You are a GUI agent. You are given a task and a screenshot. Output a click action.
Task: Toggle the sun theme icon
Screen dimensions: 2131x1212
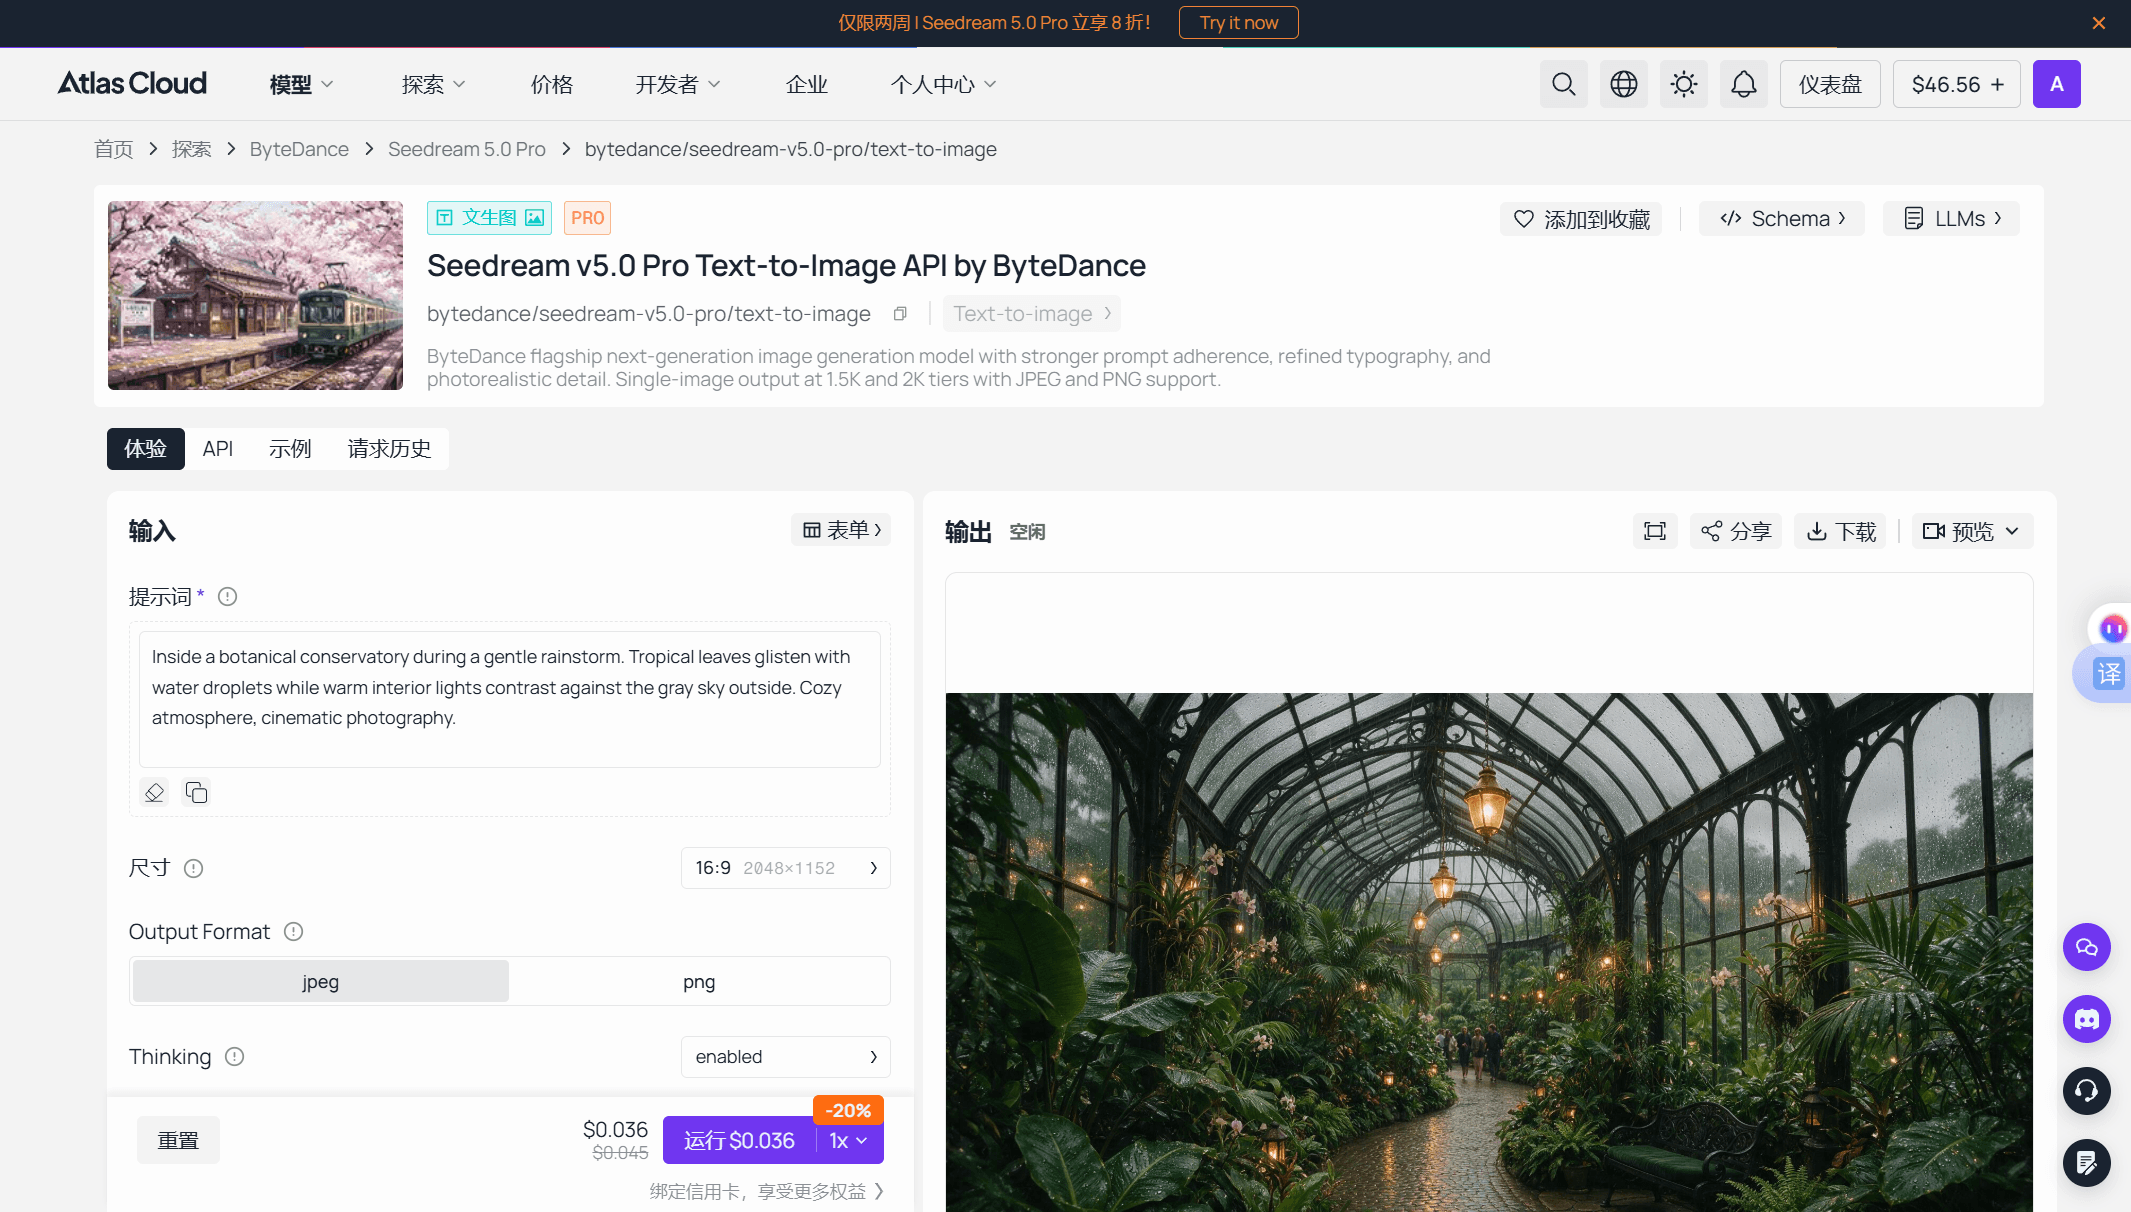click(1683, 84)
